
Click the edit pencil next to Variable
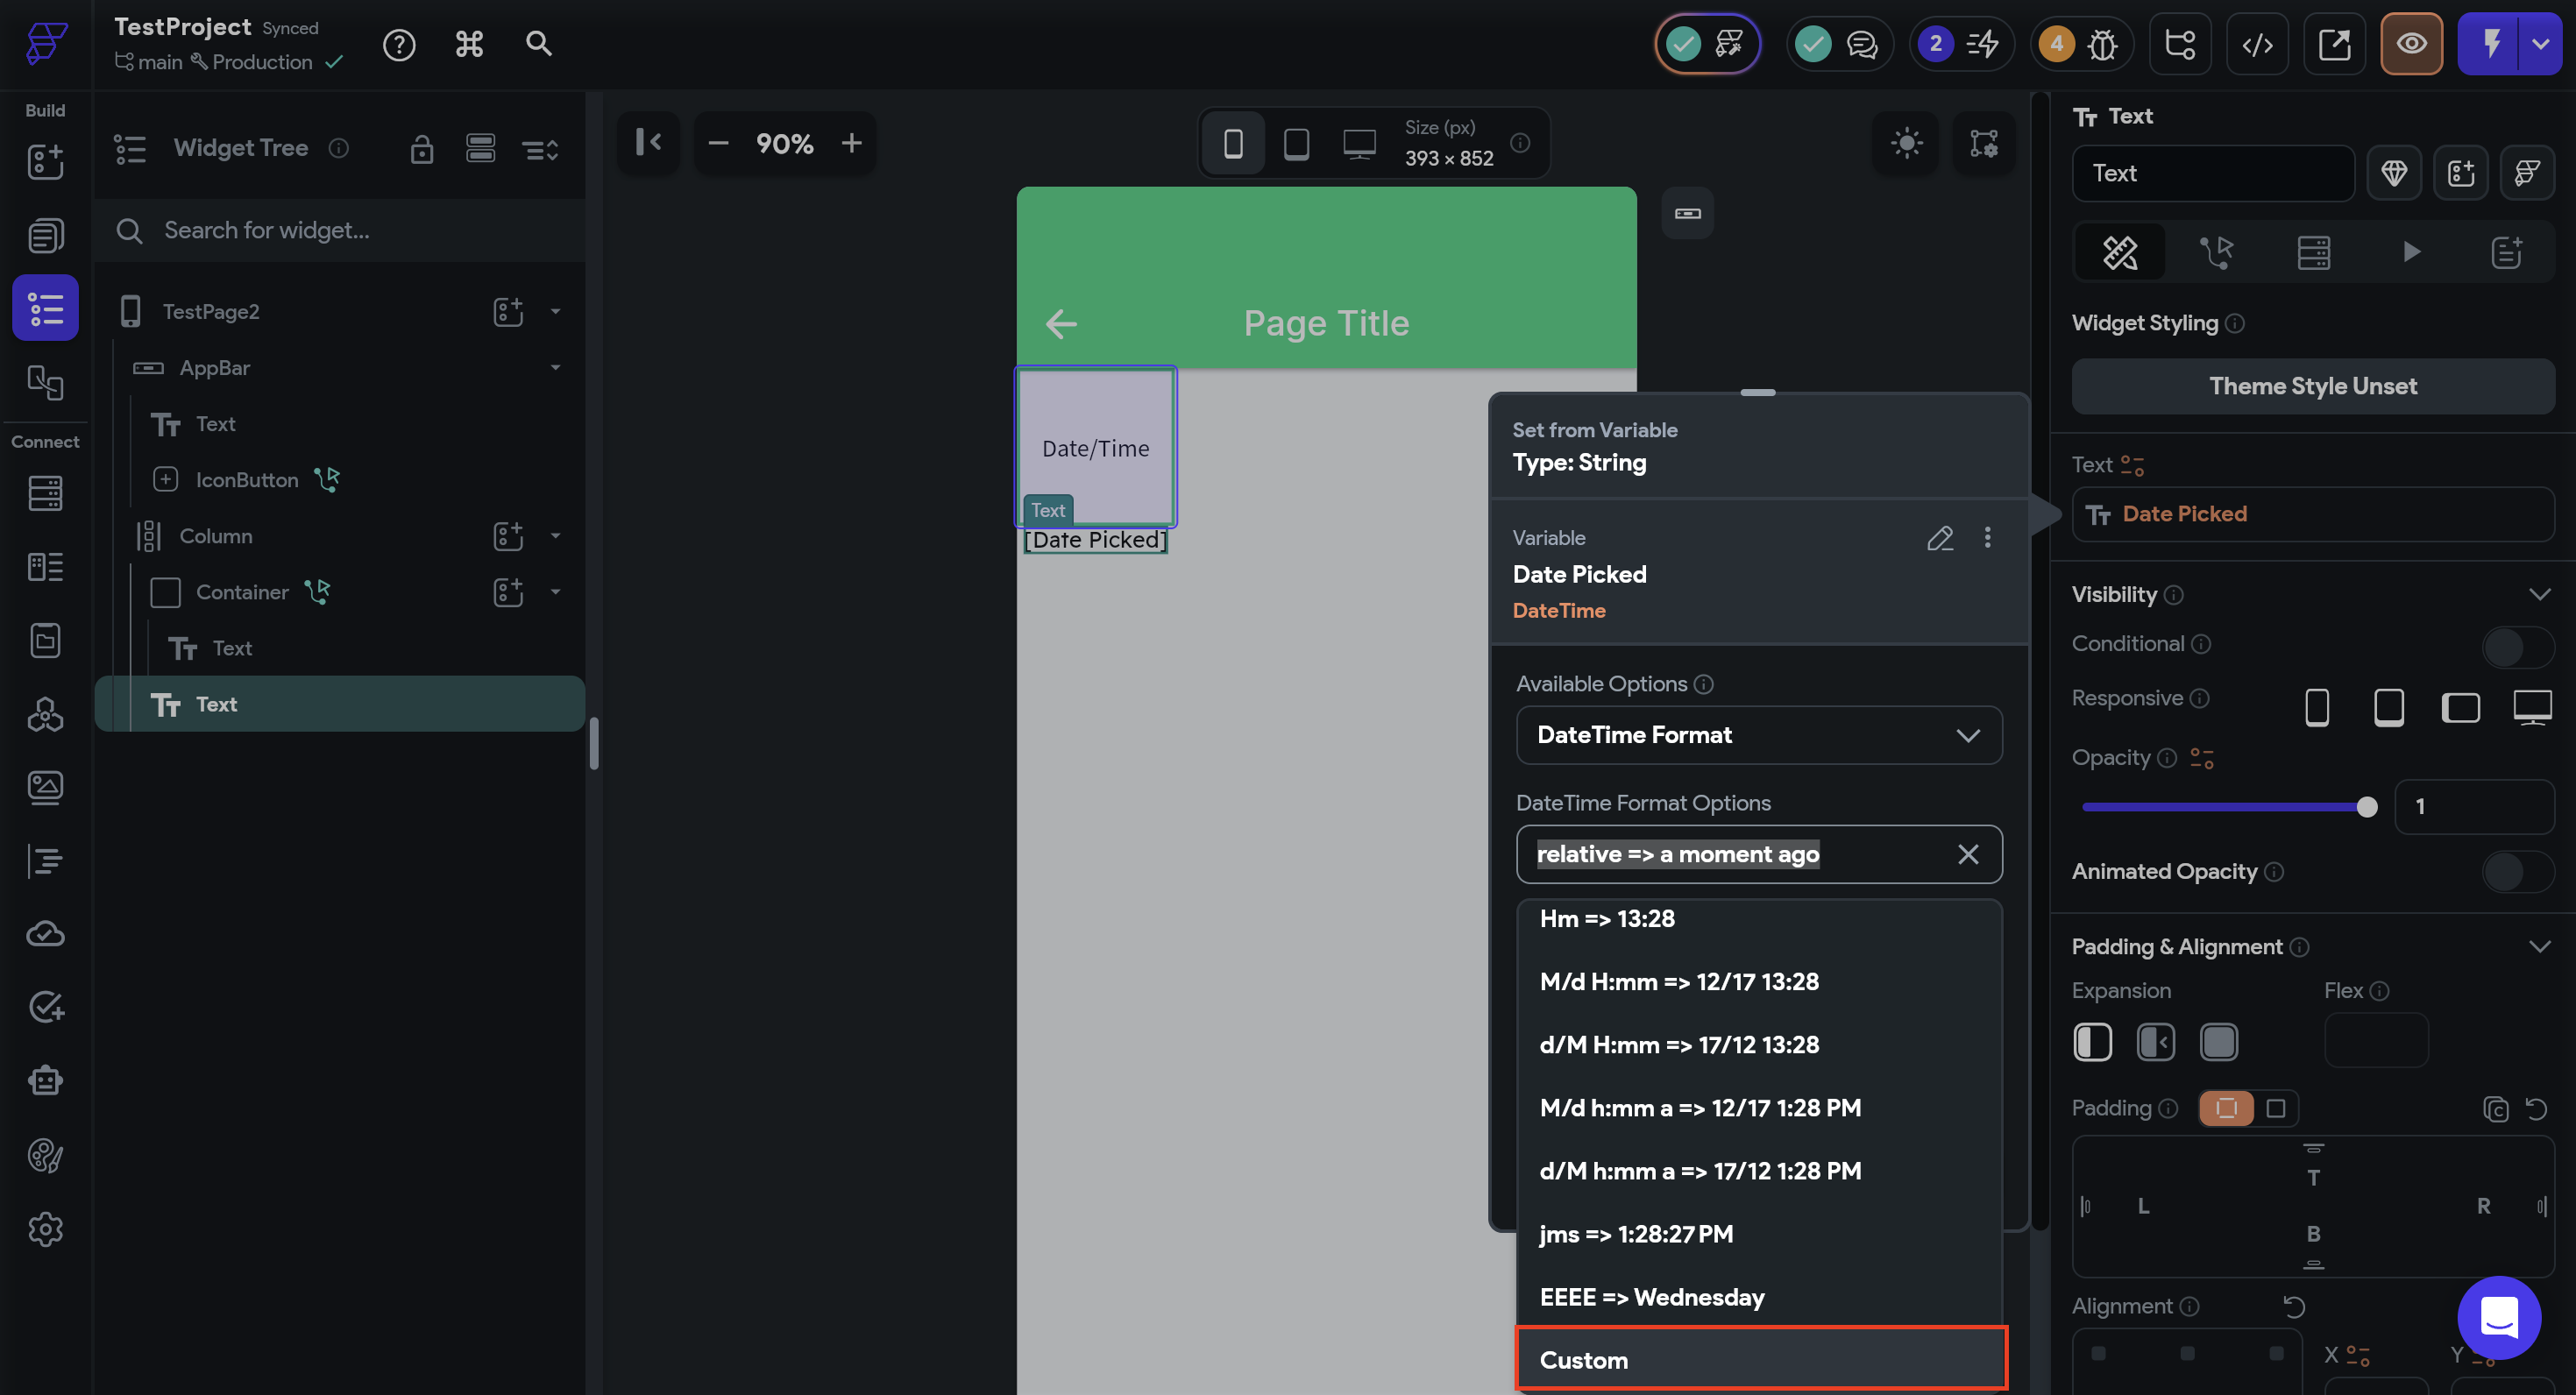(1939, 538)
